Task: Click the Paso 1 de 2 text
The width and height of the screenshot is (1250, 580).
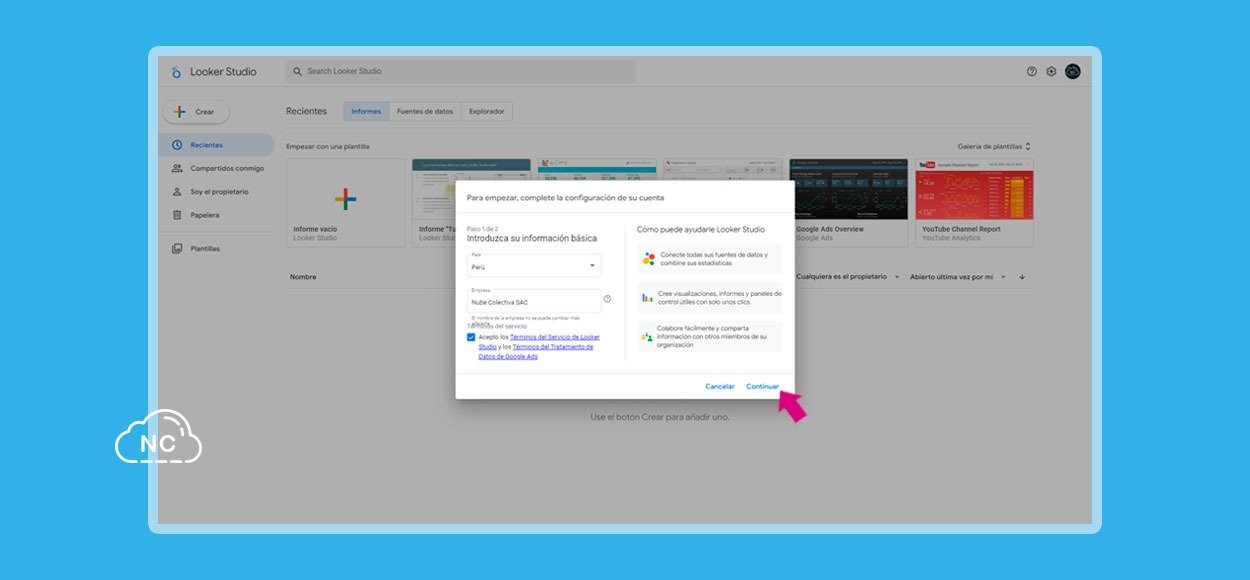Action: pyautogui.click(x=482, y=229)
